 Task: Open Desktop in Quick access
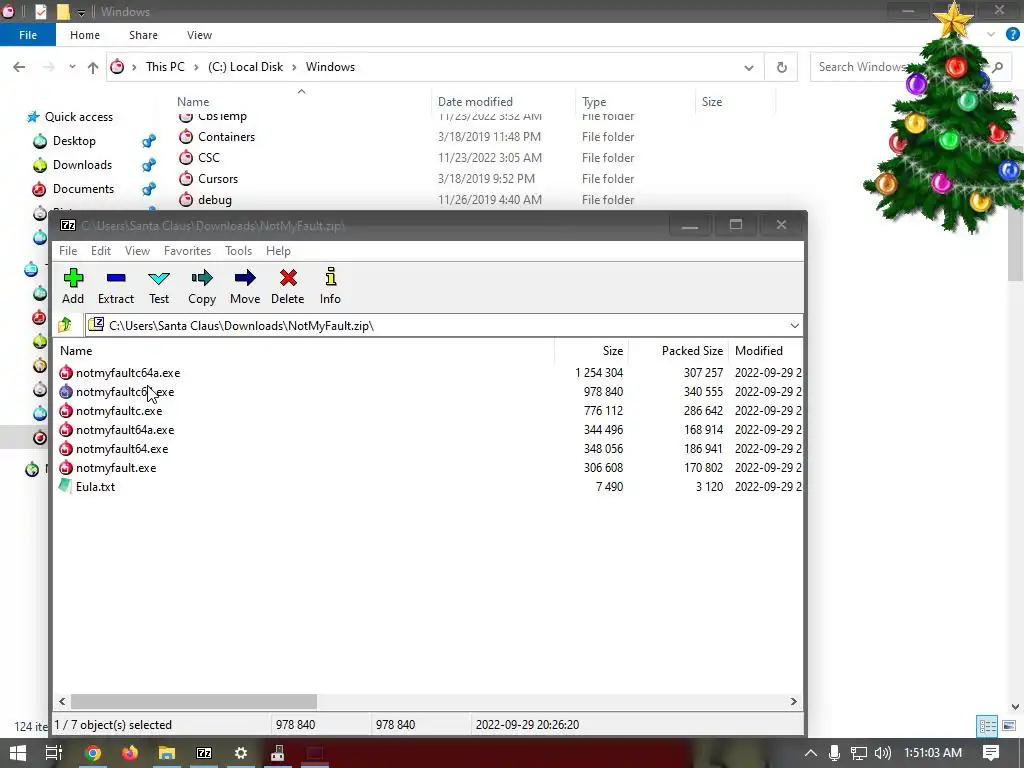(74, 140)
